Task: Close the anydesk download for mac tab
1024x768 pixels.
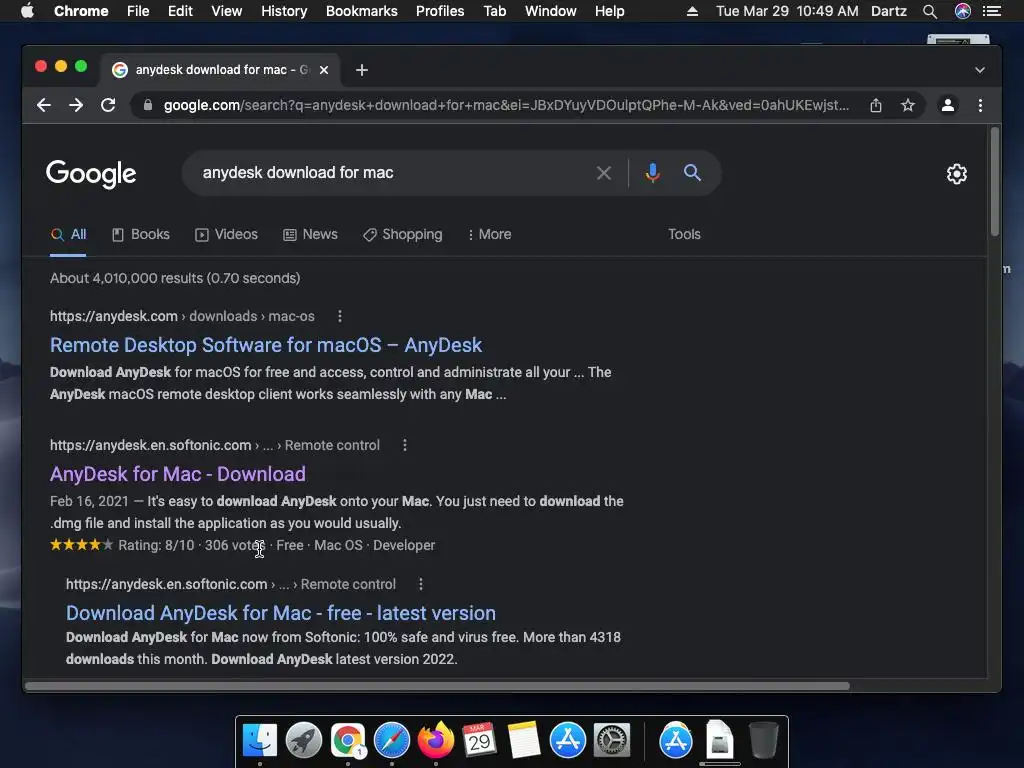Action: coord(324,70)
